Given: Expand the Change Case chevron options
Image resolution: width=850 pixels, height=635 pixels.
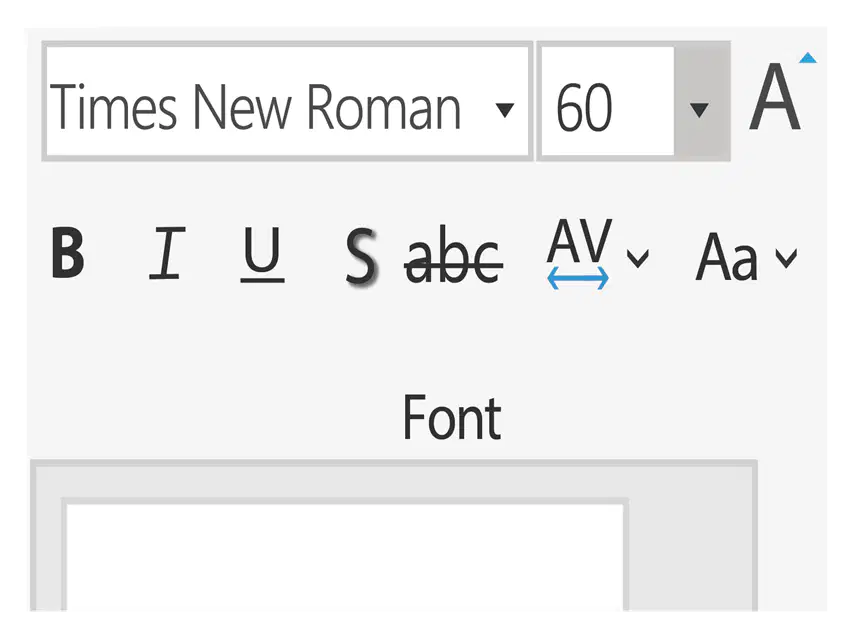Looking at the screenshot, I should [x=786, y=259].
